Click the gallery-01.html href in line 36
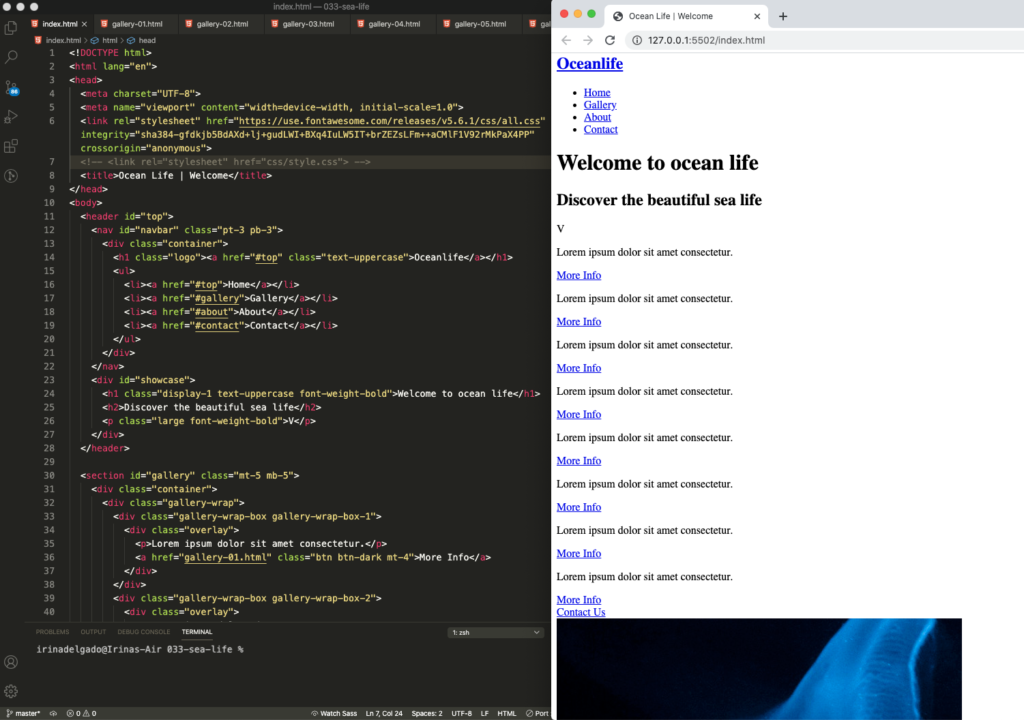Screen dimensions: 1024x720 coord(225,557)
